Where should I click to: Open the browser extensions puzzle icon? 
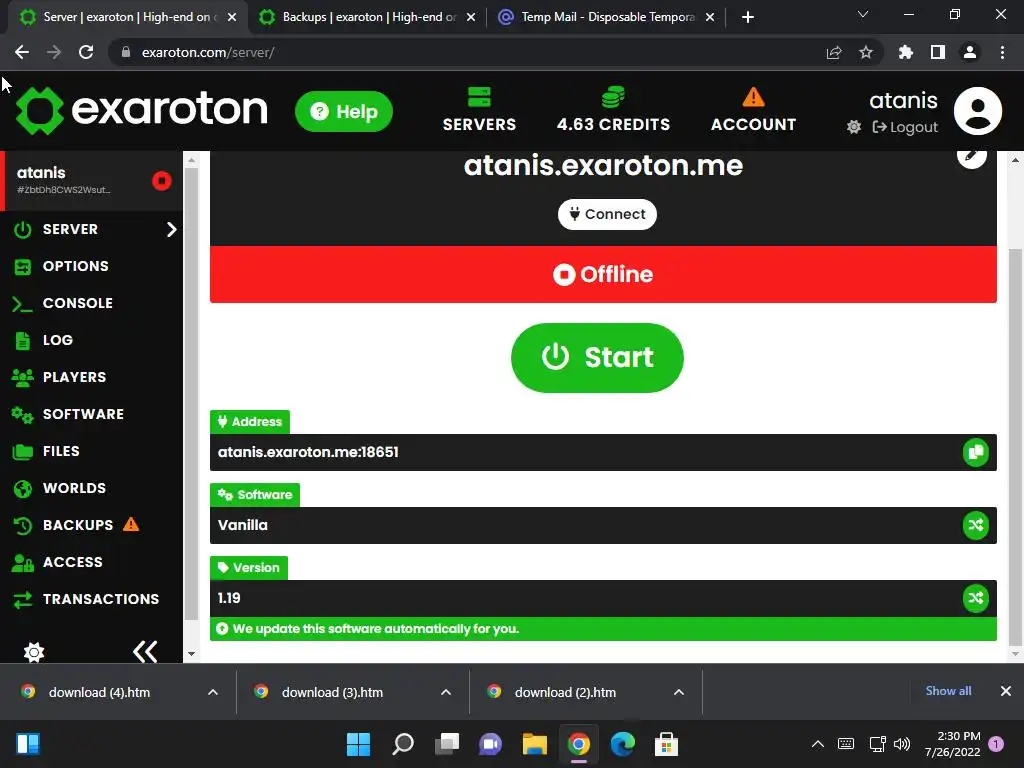tap(906, 52)
